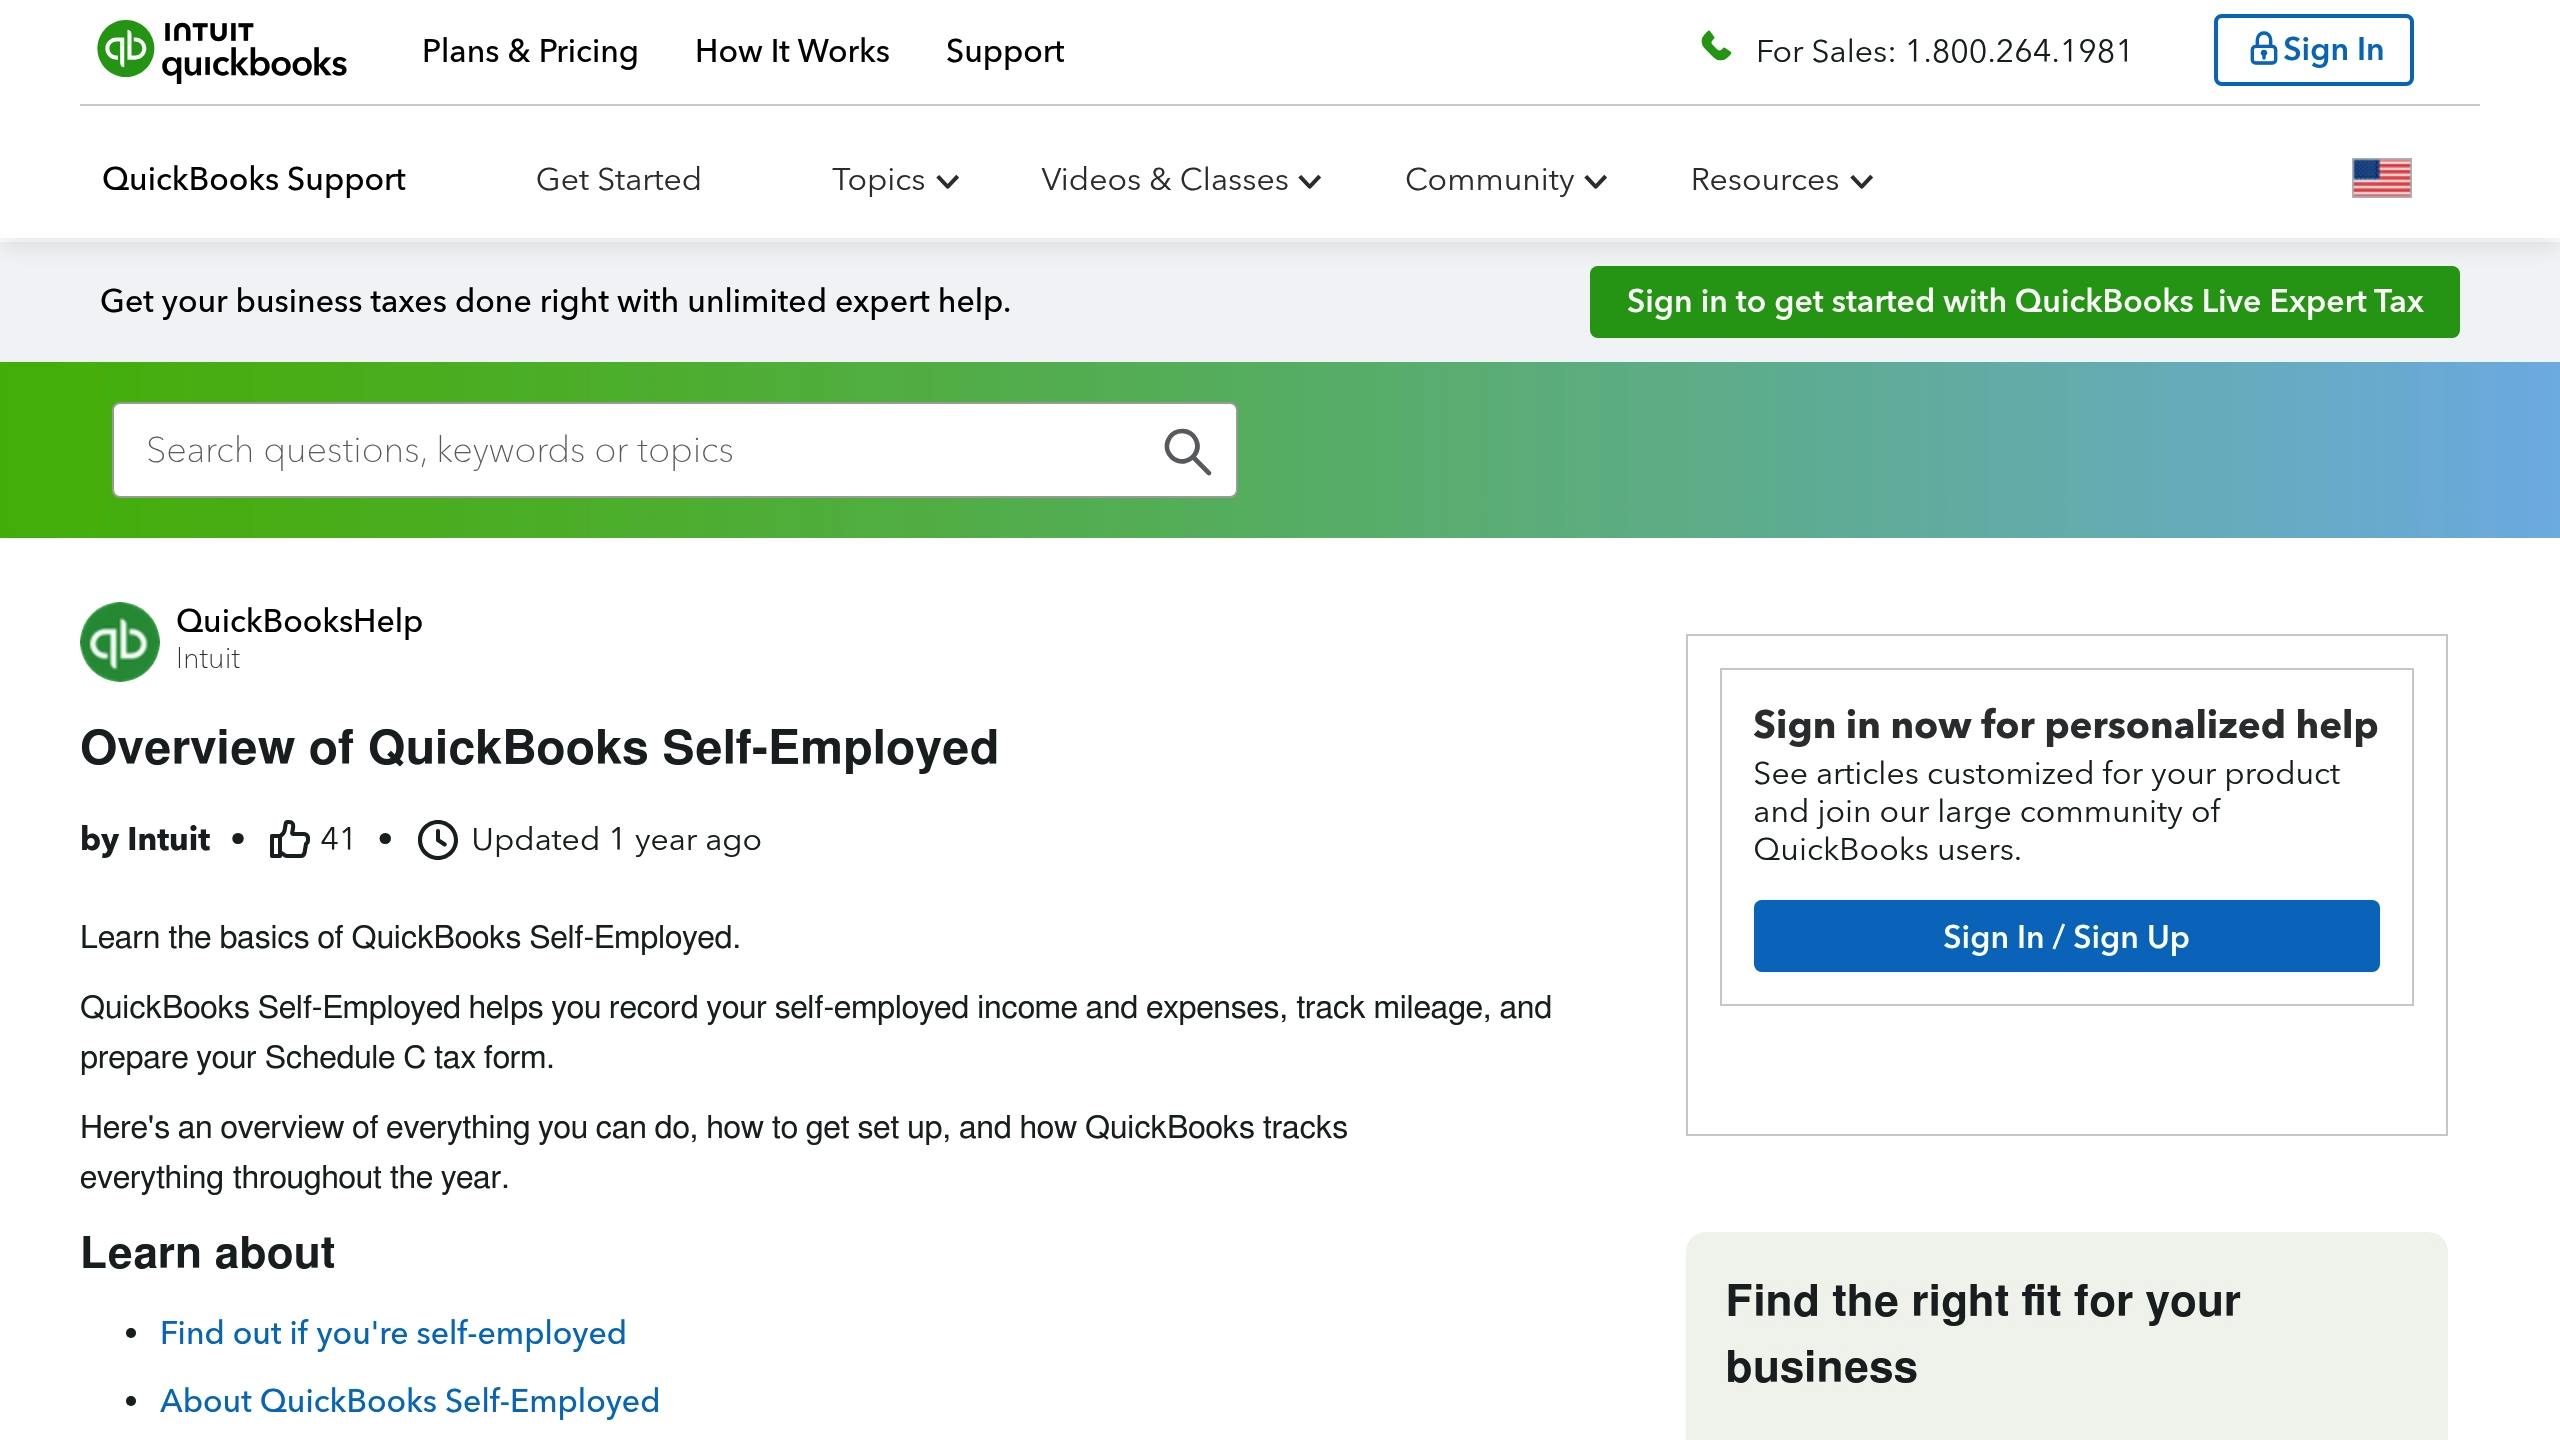Viewport: 2560px width, 1440px height.
Task: Open 'Find out if you're self-employed' link
Action: click(393, 1333)
